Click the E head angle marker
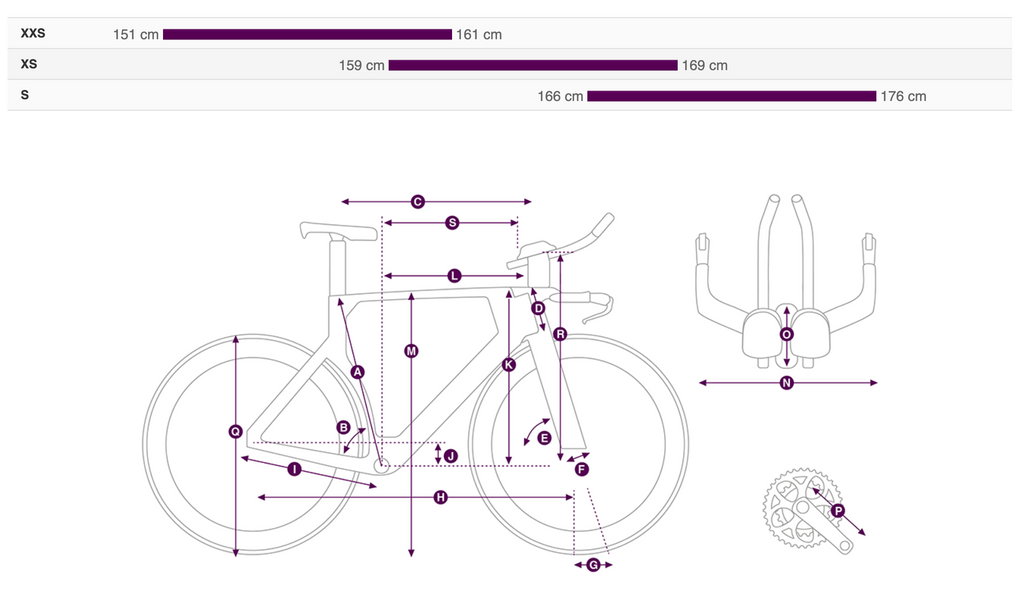The width and height of the screenshot is (1024, 605). point(544,438)
